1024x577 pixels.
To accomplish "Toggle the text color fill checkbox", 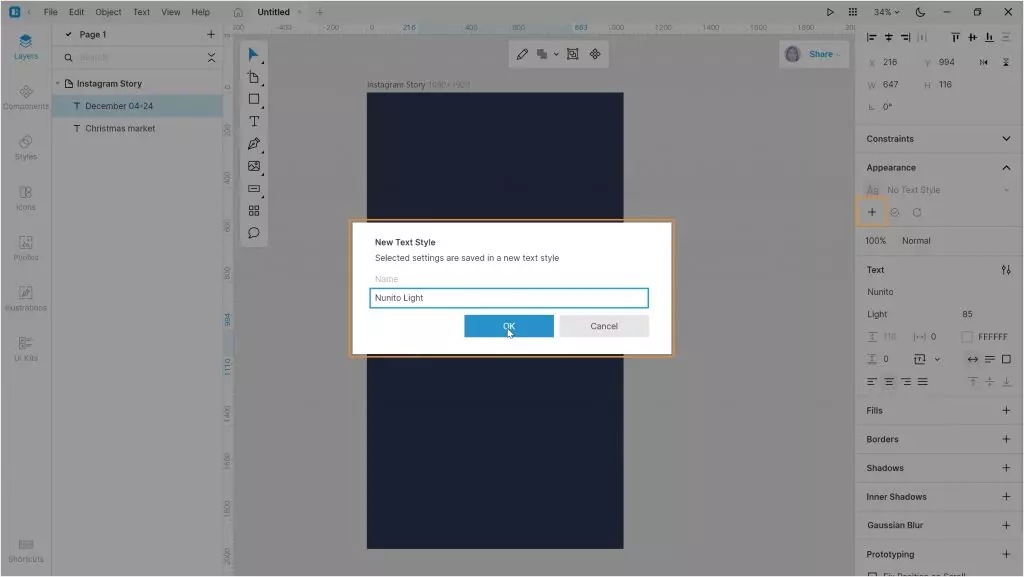I will click(966, 337).
